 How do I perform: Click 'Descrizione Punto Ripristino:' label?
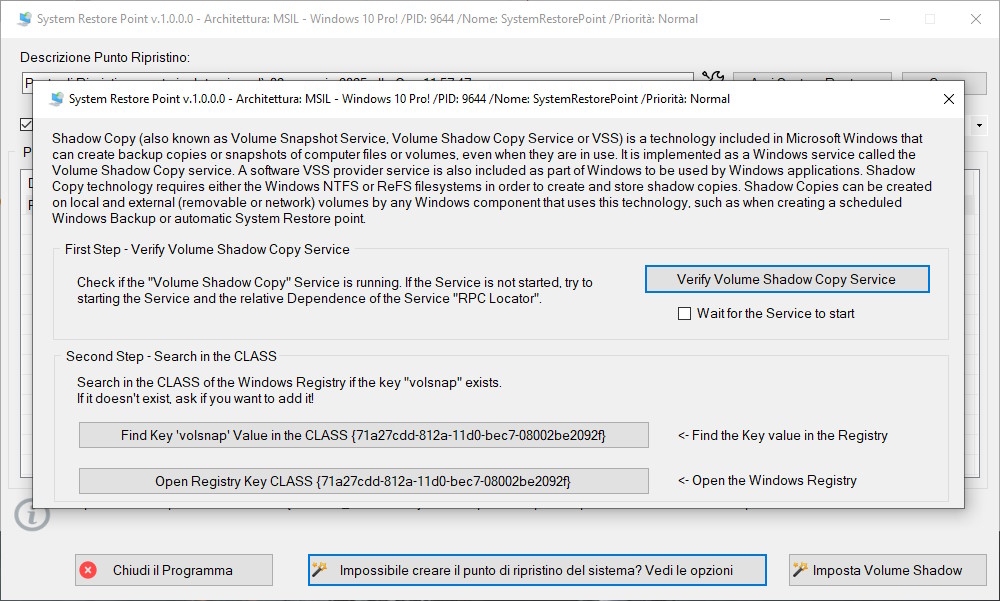105,57
